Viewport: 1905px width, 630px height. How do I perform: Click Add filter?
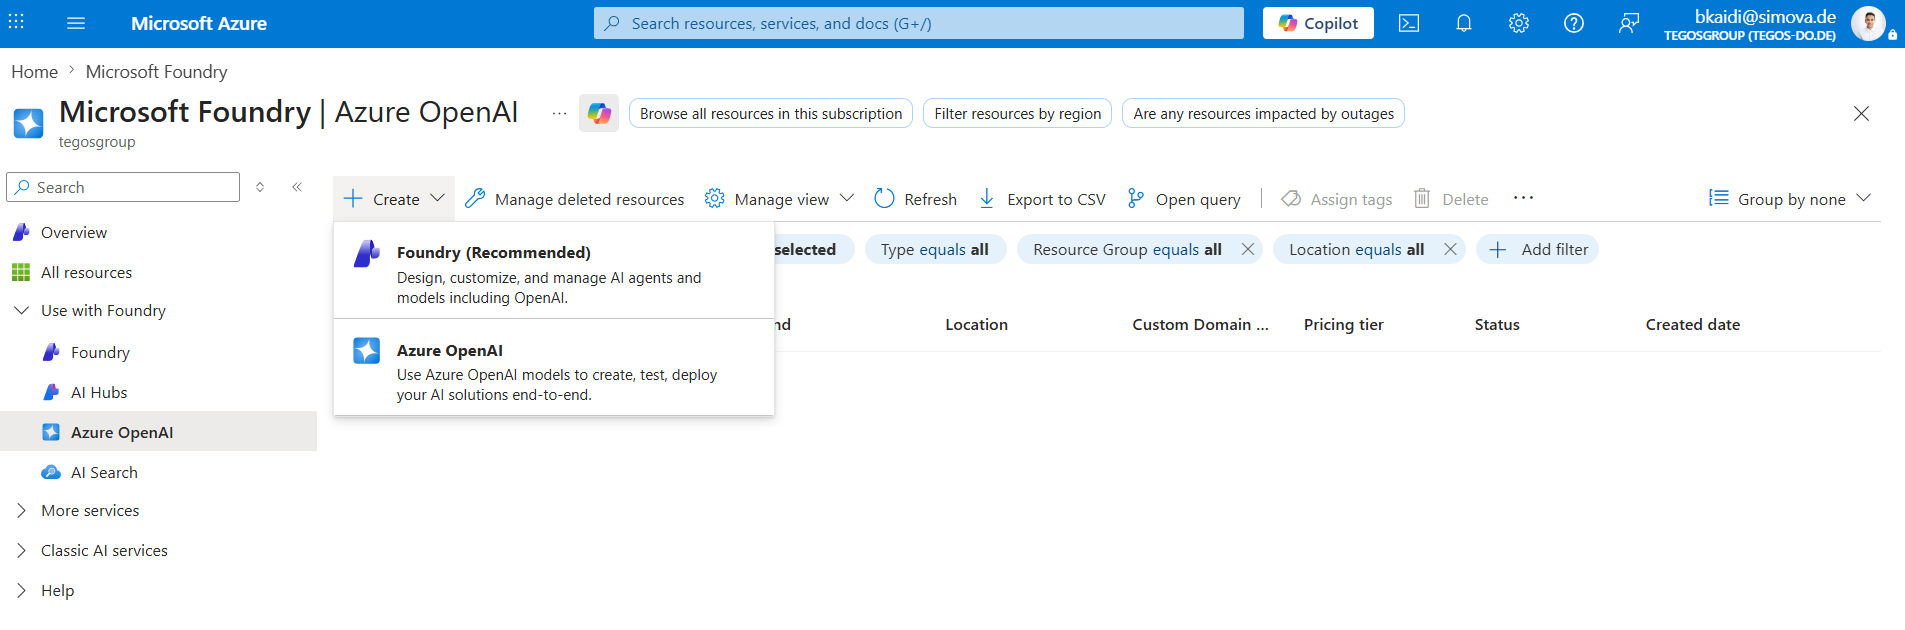[x=1538, y=249]
